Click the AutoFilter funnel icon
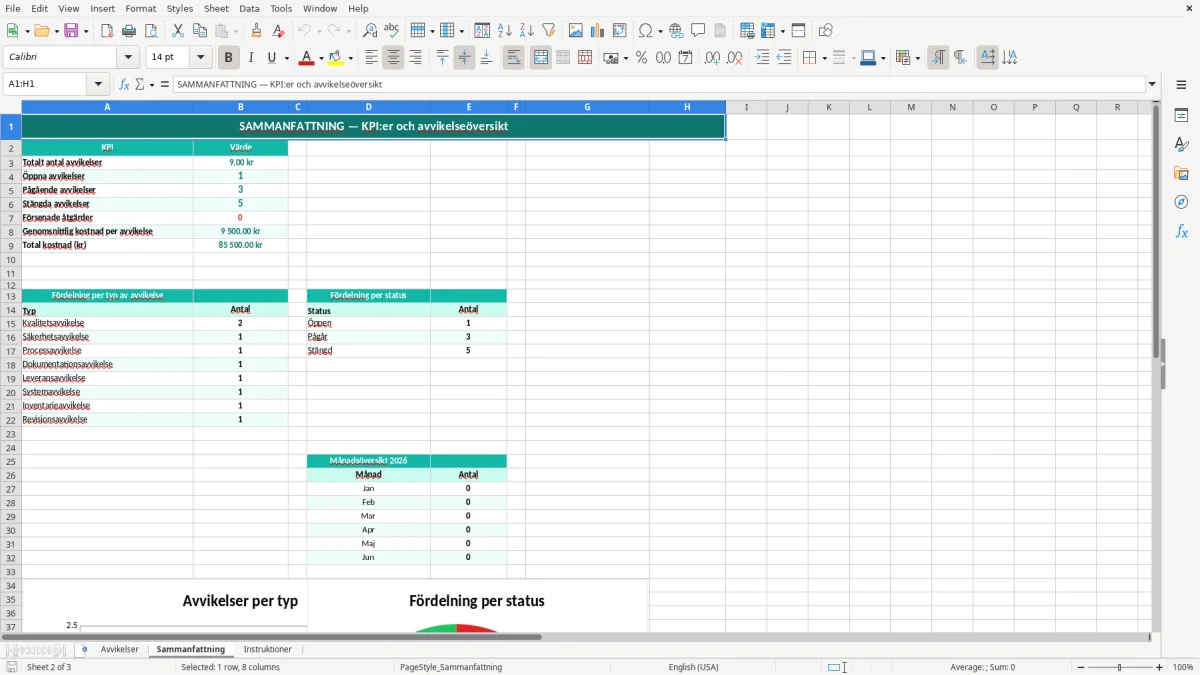1200x675 pixels. (549, 31)
